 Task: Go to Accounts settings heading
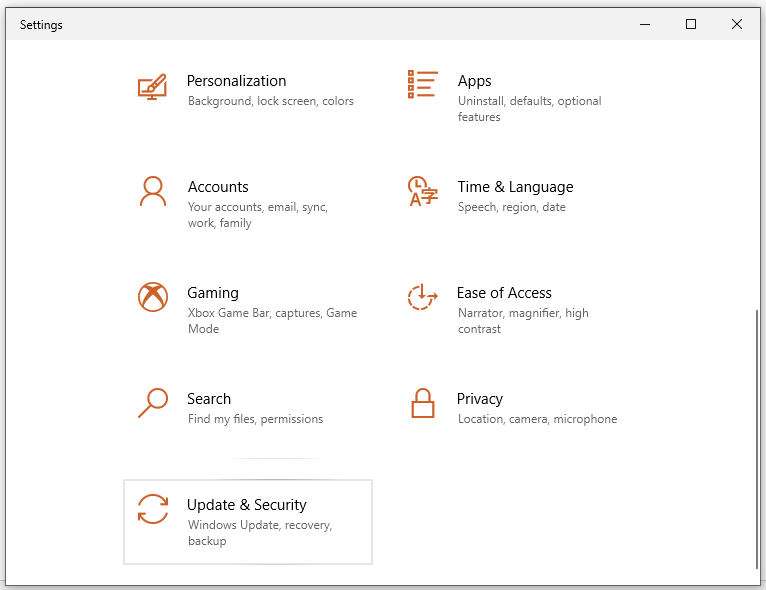click(x=218, y=187)
